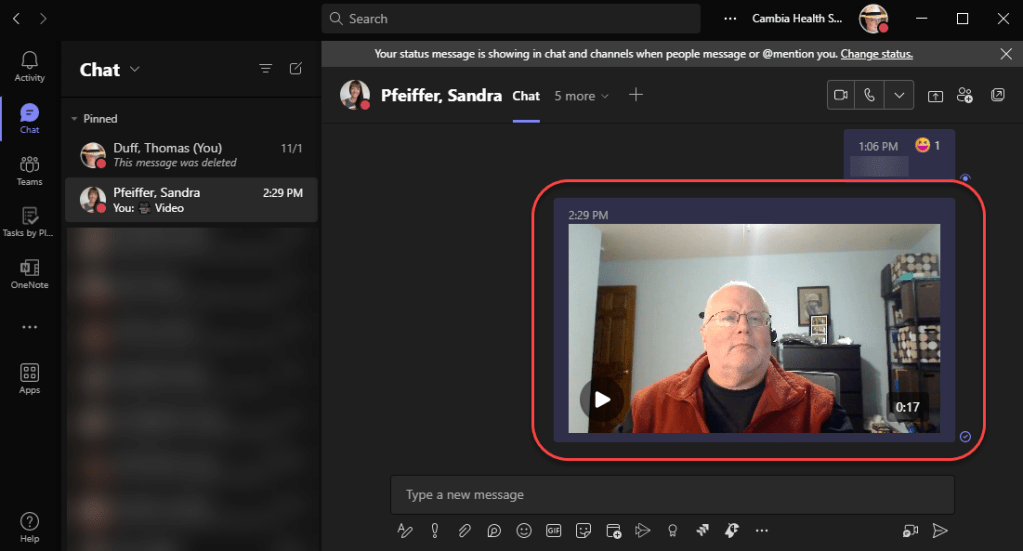Open the emoji picker
Screen dimensions: 1023x551
tap(523, 530)
